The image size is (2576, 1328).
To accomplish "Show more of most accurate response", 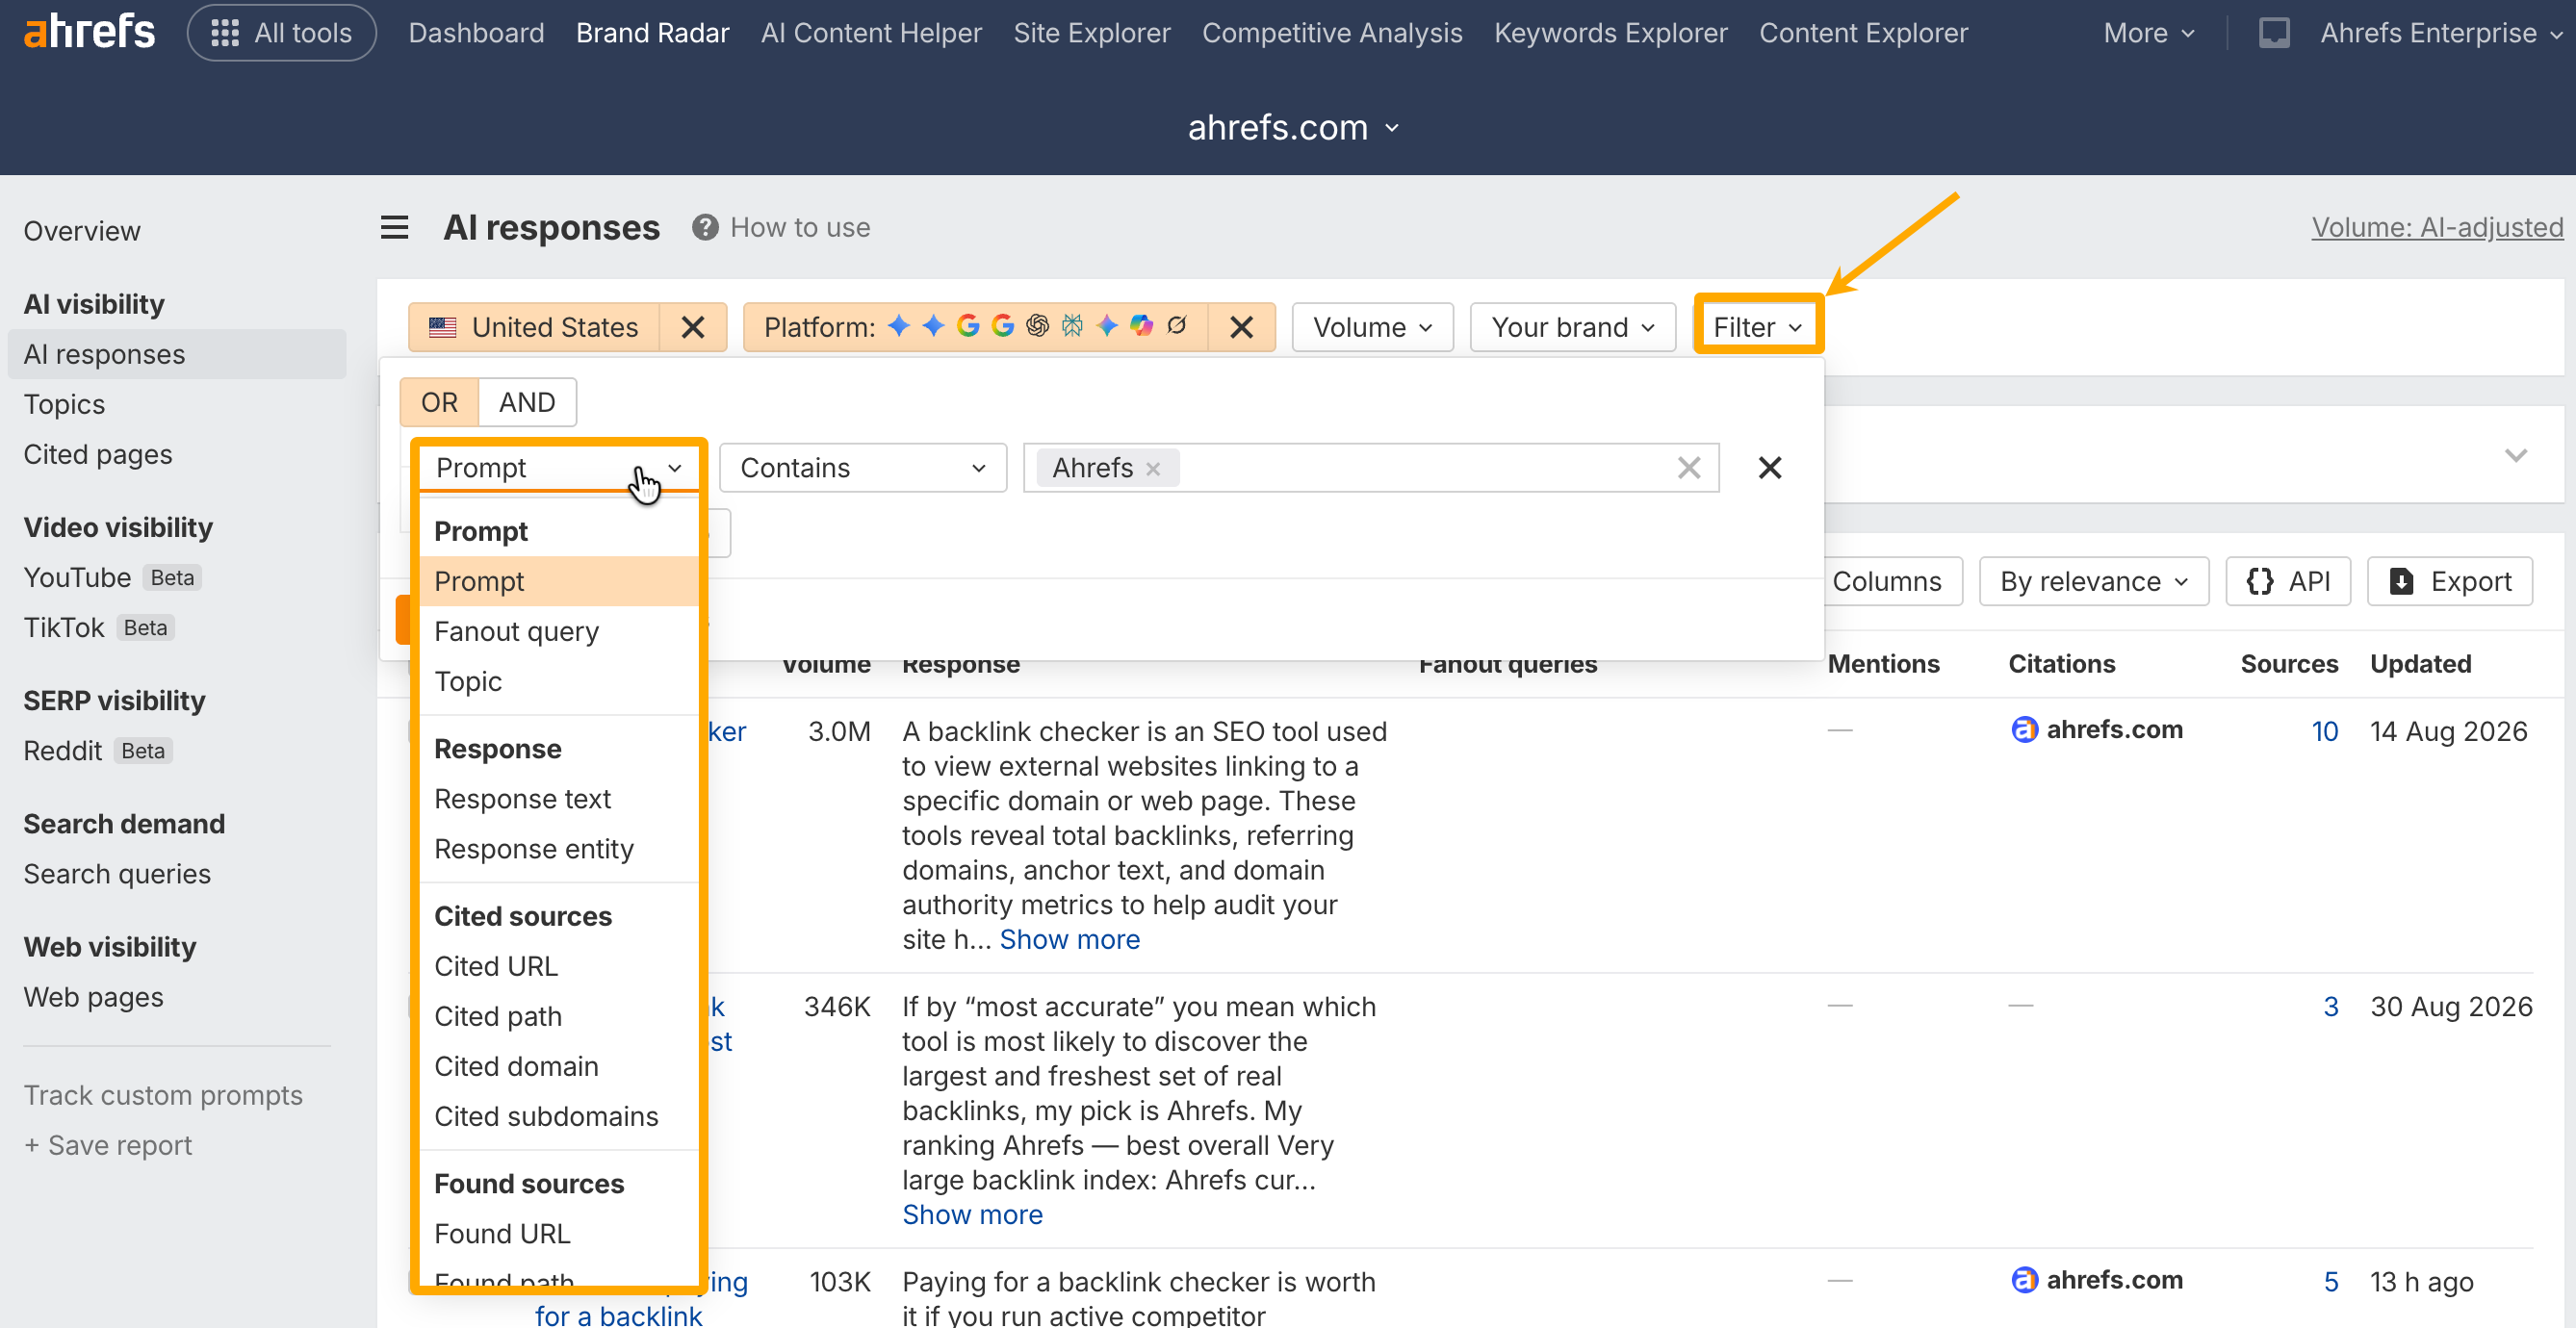I will [x=972, y=1214].
